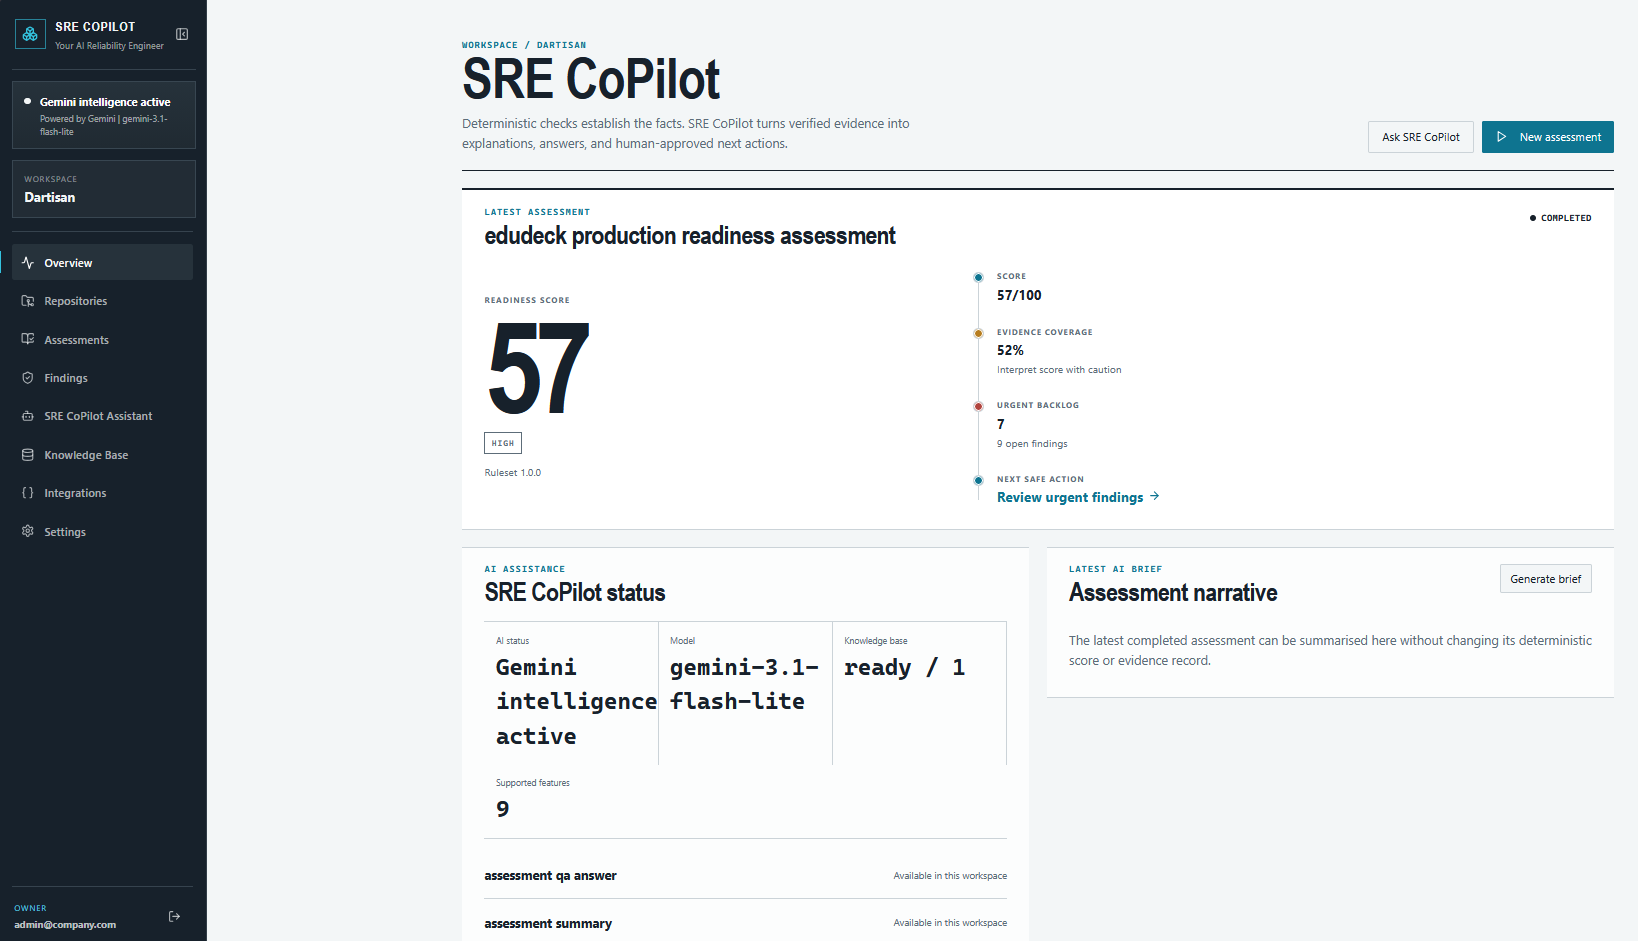Click the Integrations braces icon
1638x941 pixels.
pos(28,493)
